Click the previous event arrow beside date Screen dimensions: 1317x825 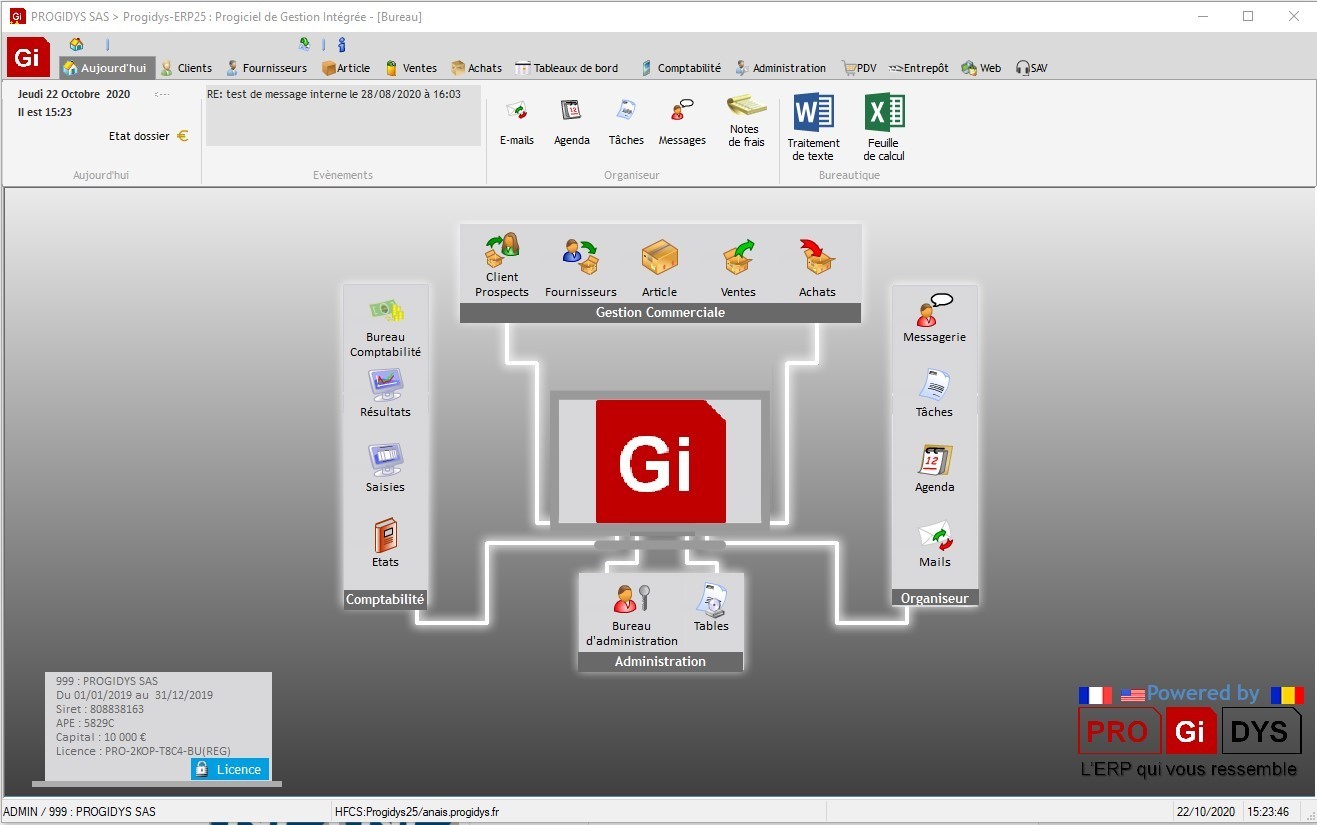pyautogui.click(x=162, y=94)
